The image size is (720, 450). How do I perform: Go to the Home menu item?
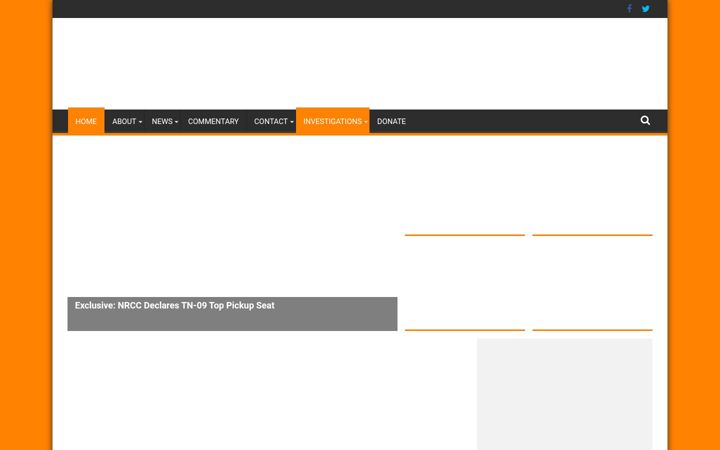[86, 121]
